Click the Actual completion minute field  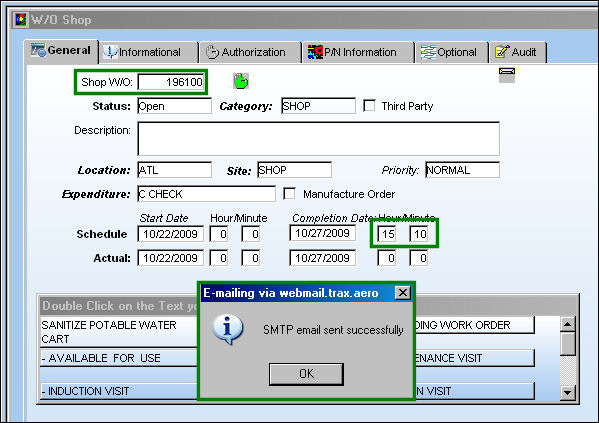[419, 258]
